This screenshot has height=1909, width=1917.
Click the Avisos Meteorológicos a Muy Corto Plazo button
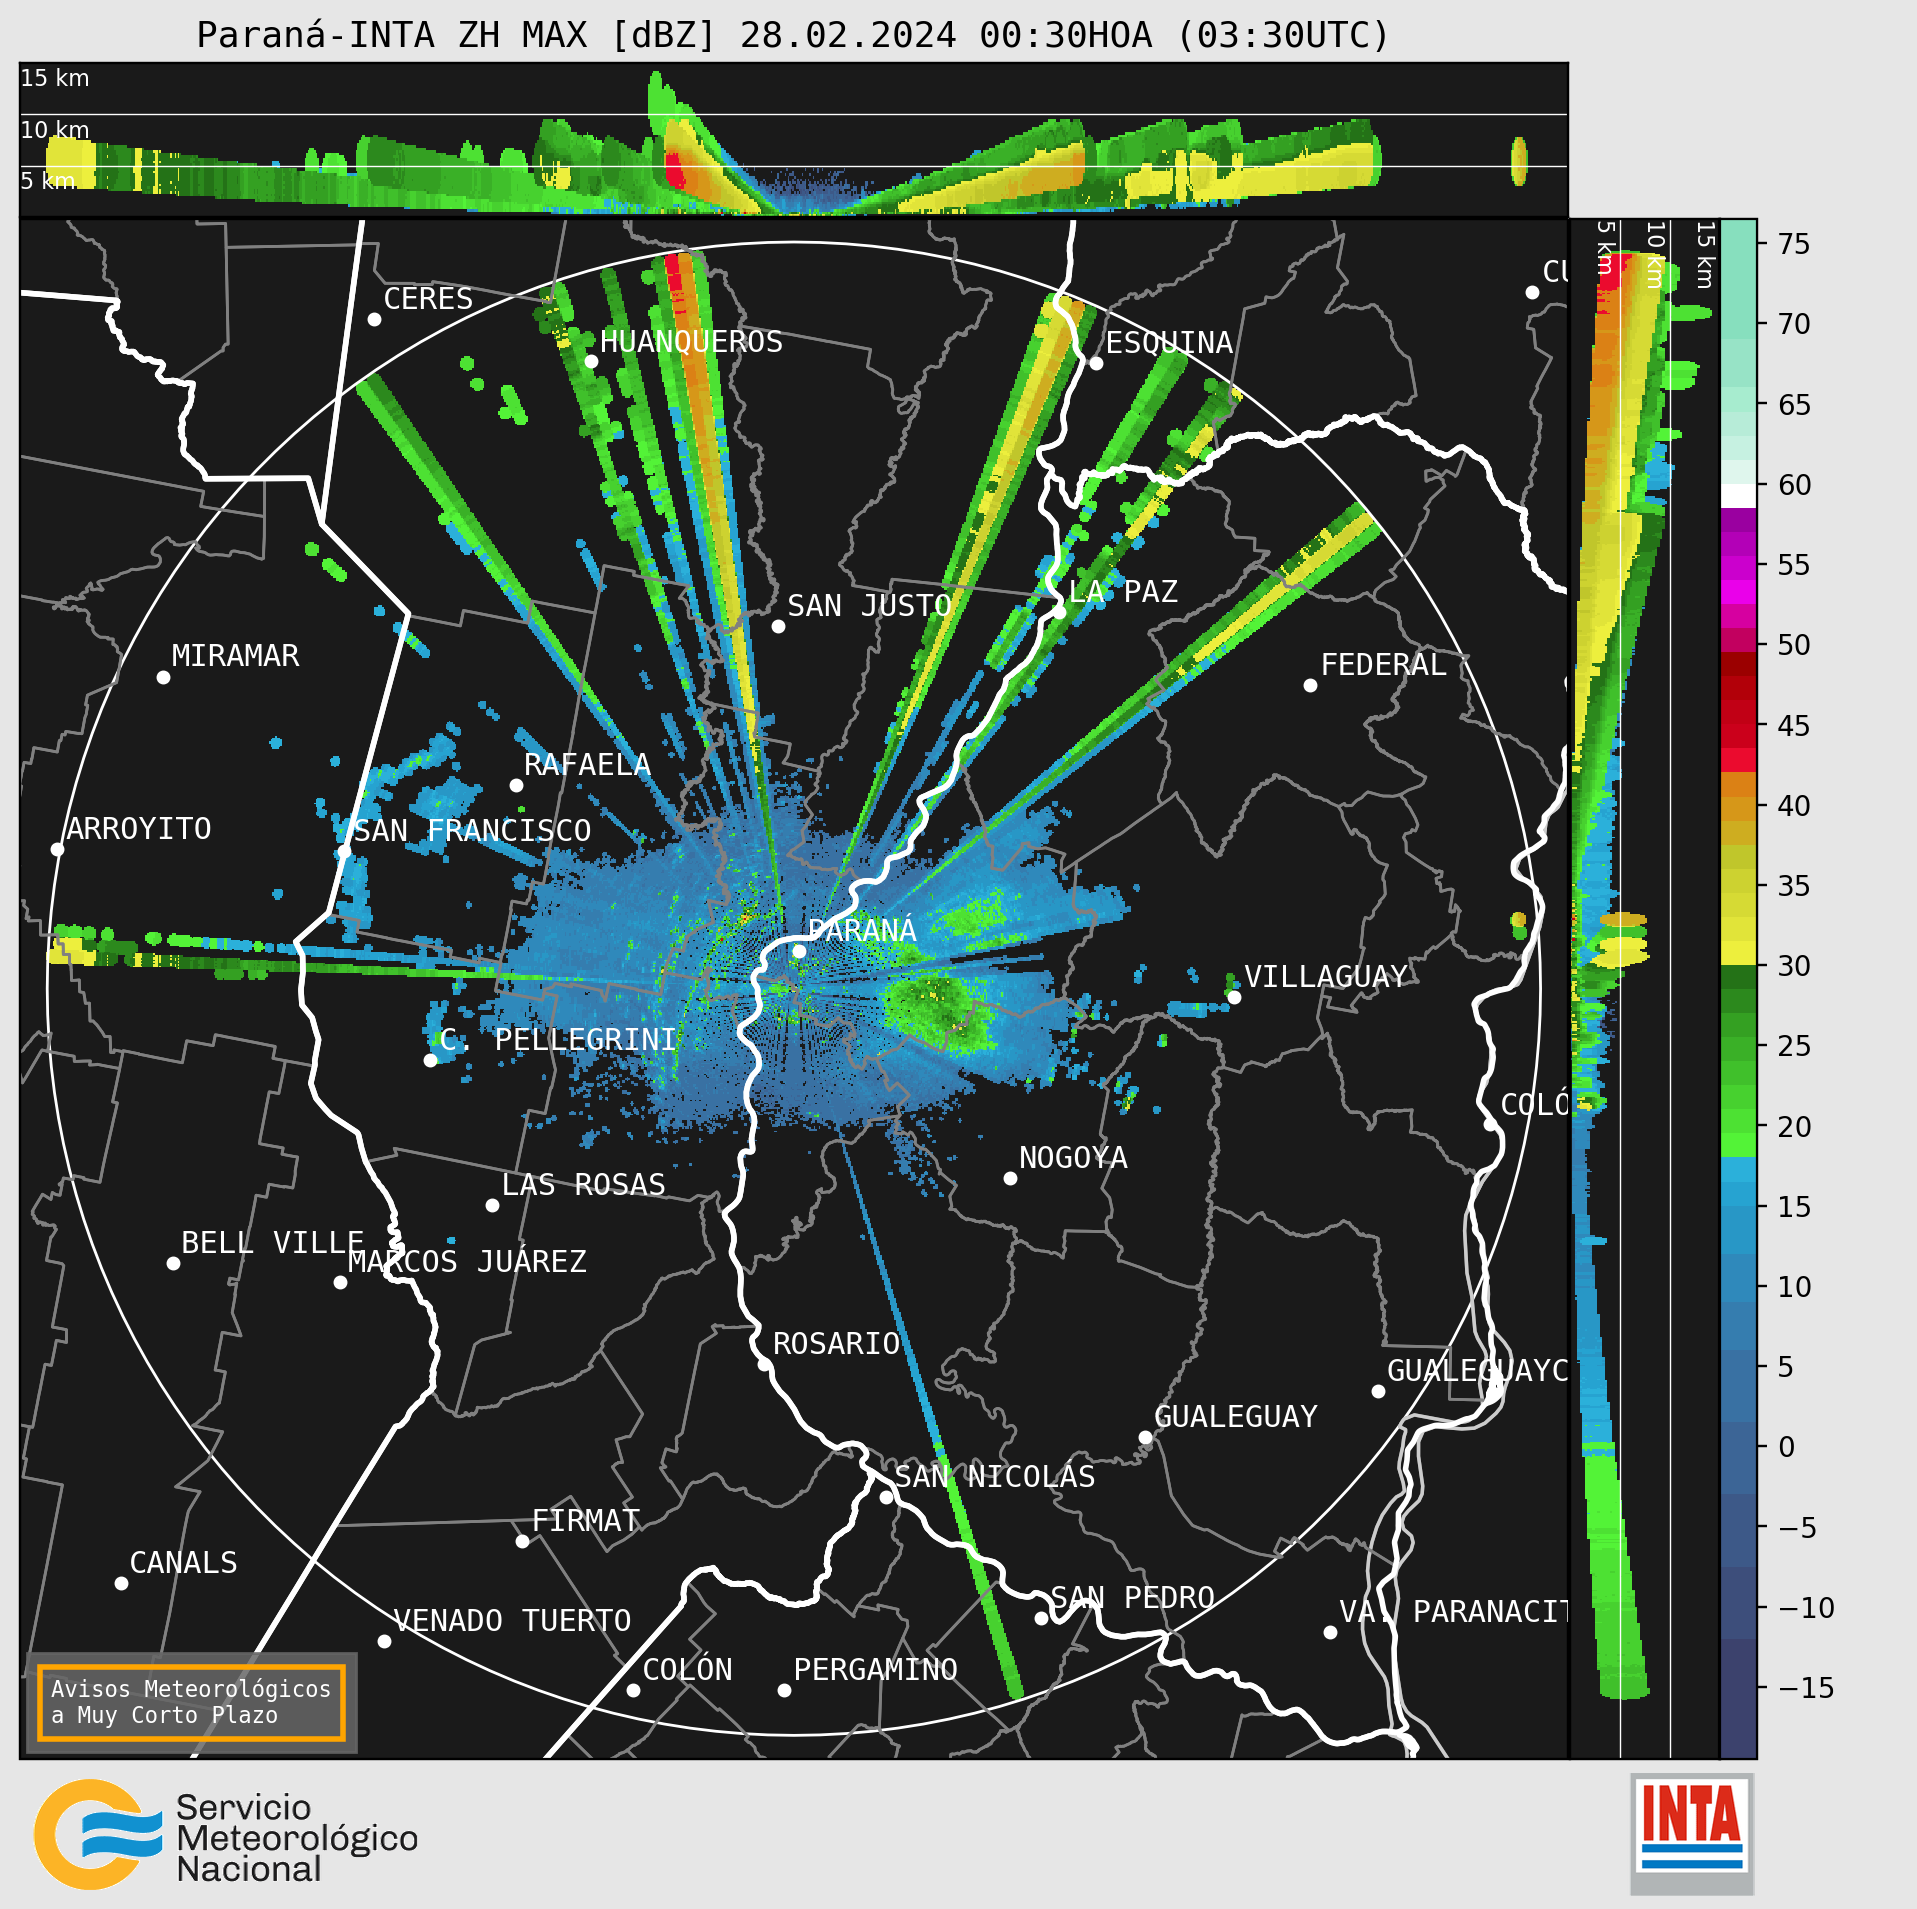click(x=191, y=1702)
